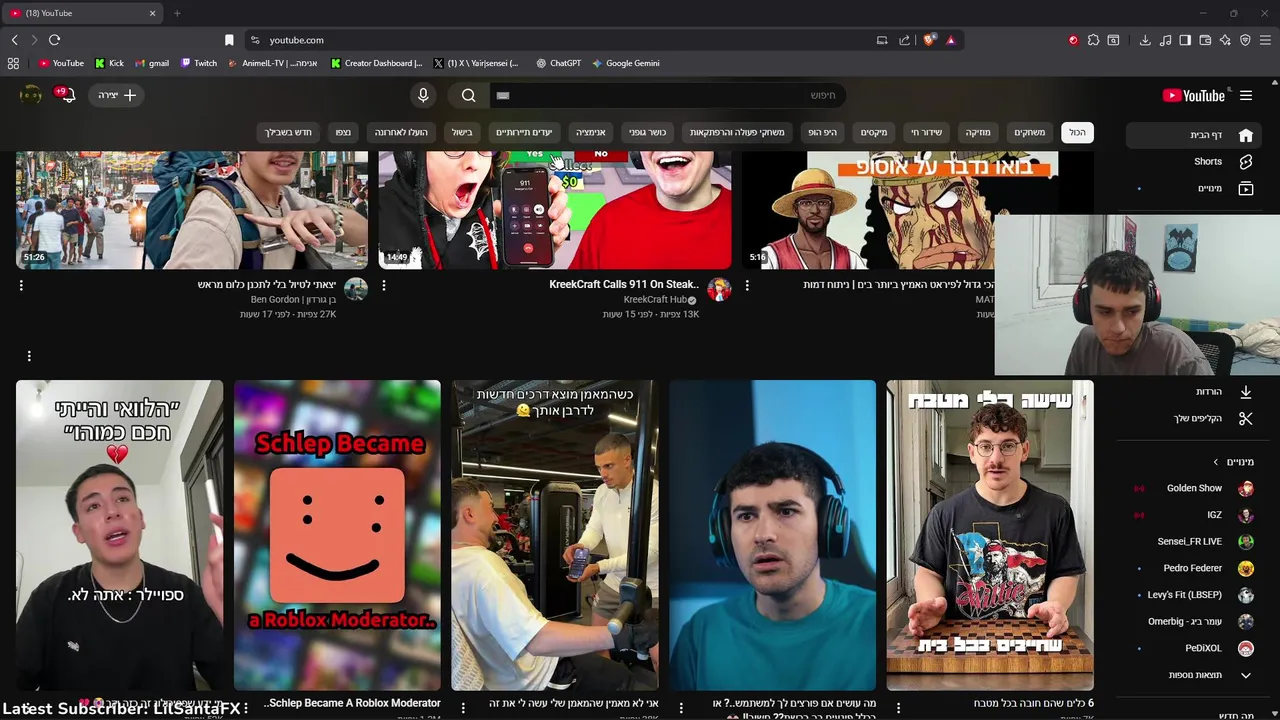Click the Create (יצירה) button

(117, 95)
